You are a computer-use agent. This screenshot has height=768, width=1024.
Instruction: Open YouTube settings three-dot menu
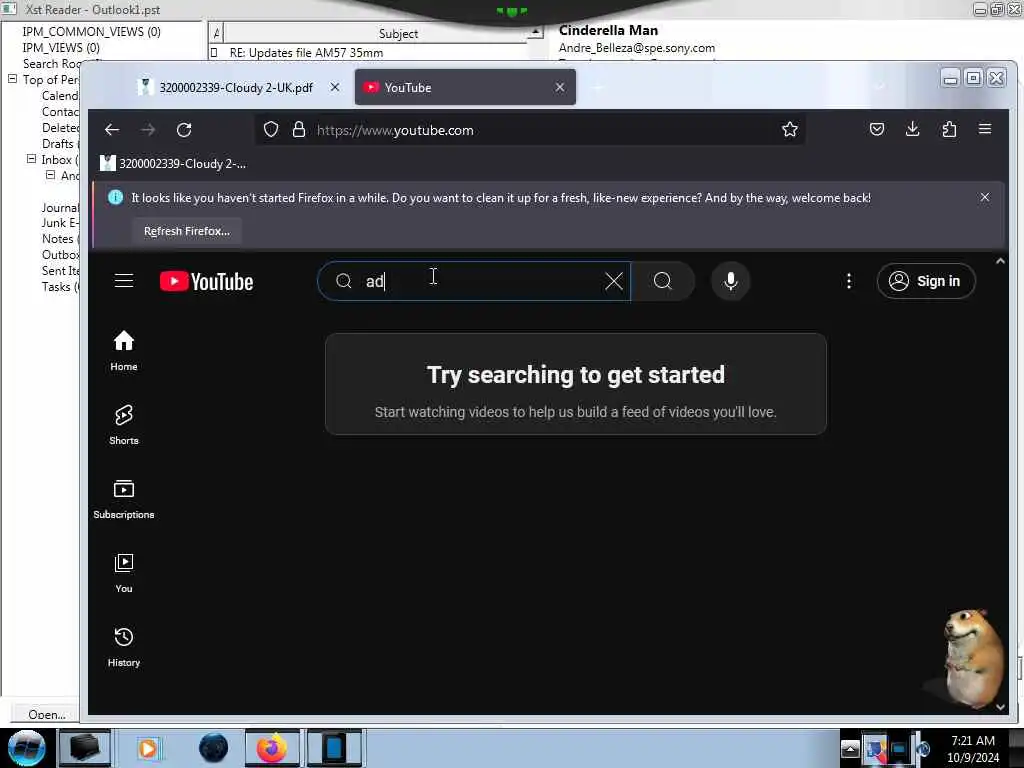click(848, 281)
